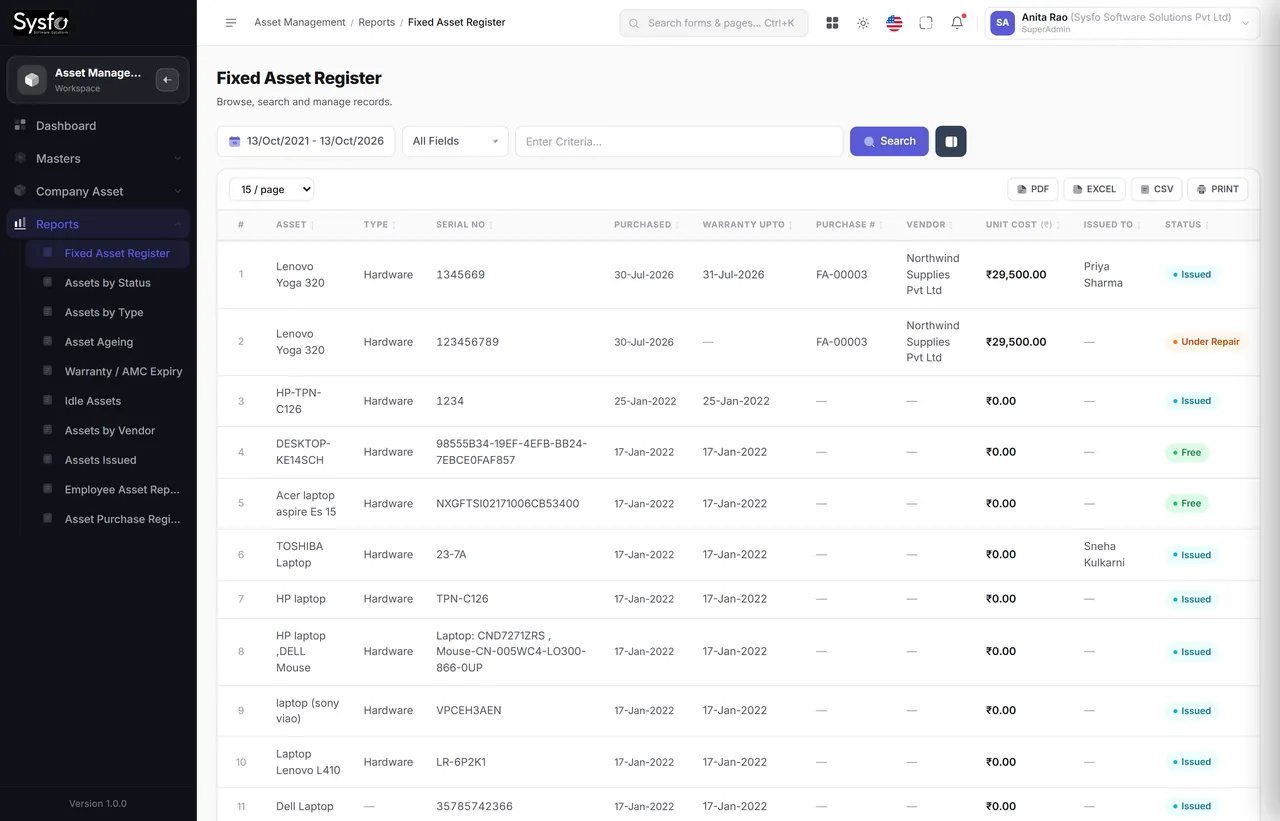Click the Enter Criteria input field
This screenshot has width=1280, height=821.
[679, 141]
